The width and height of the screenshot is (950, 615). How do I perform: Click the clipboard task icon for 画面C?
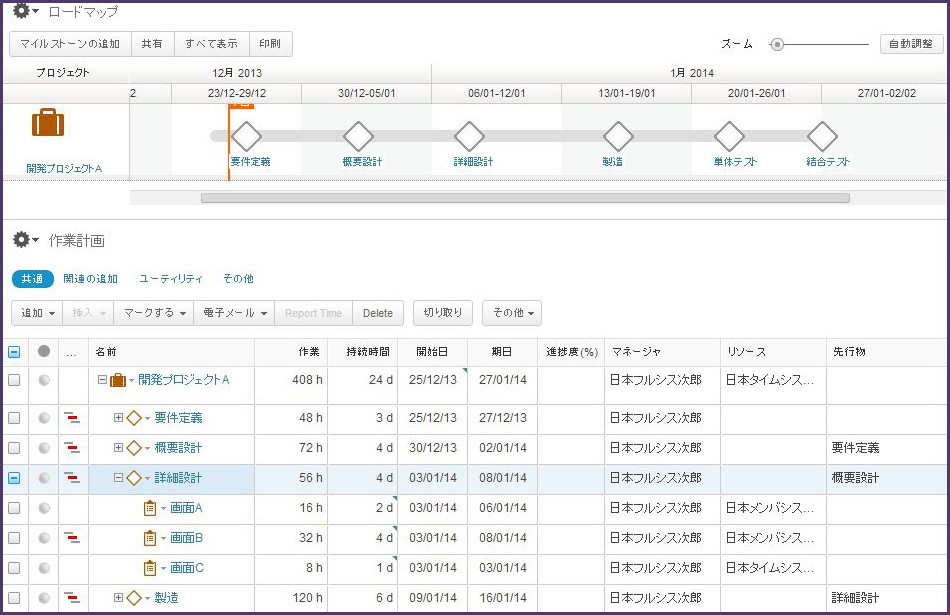150,568
